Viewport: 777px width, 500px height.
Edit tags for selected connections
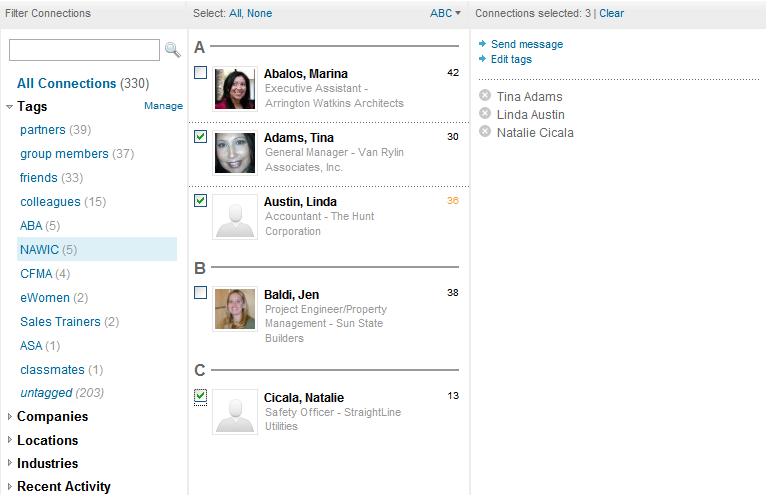pyautogui.click(x=511, y=59)
